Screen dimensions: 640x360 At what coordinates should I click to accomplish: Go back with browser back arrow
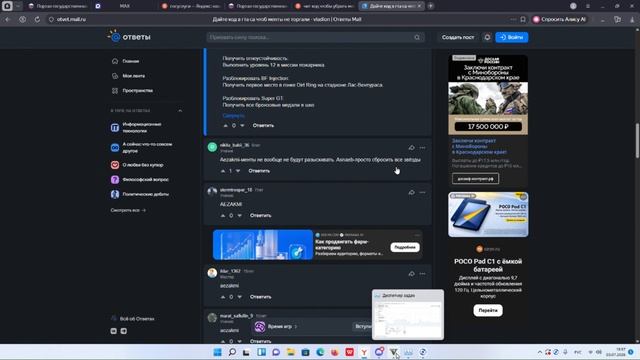[8, 19]
